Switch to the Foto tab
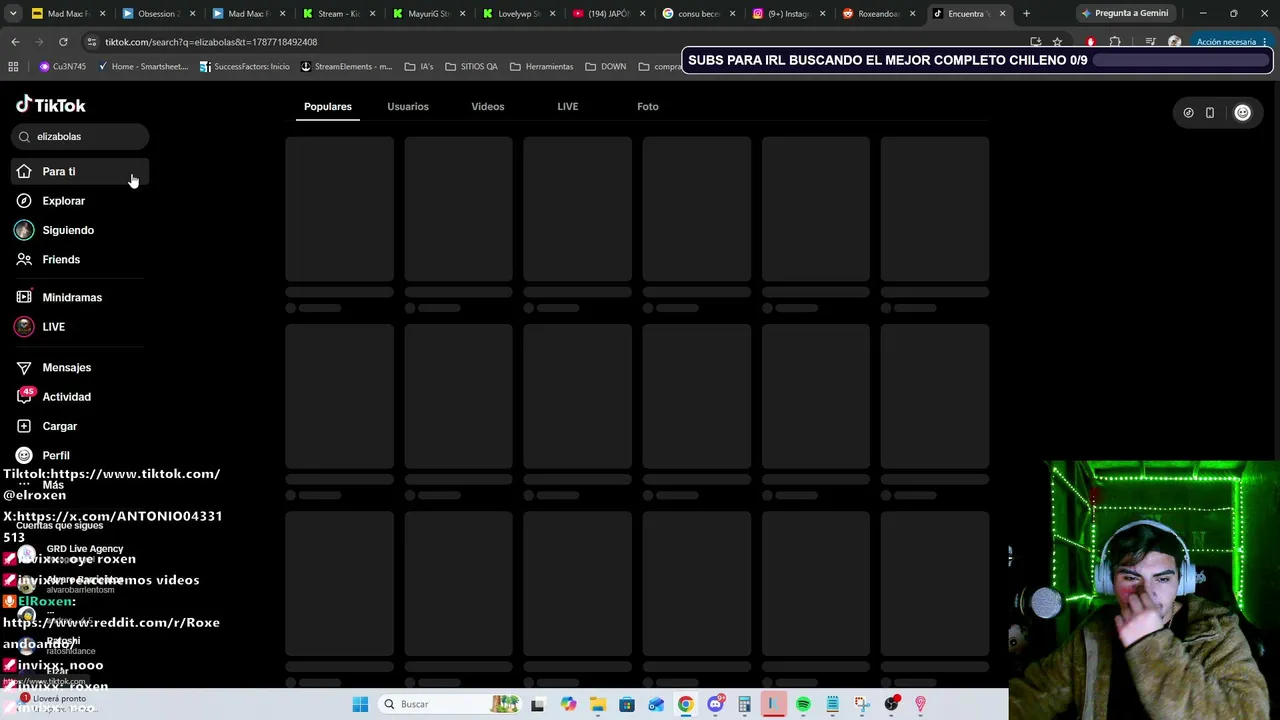 point(648,107)
